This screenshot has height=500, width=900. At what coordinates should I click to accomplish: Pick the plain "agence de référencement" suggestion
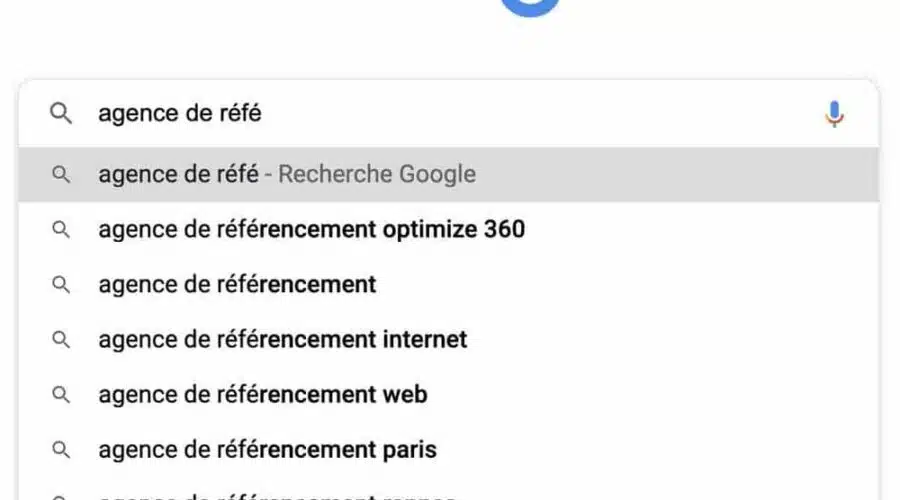(x=237, y=285)
